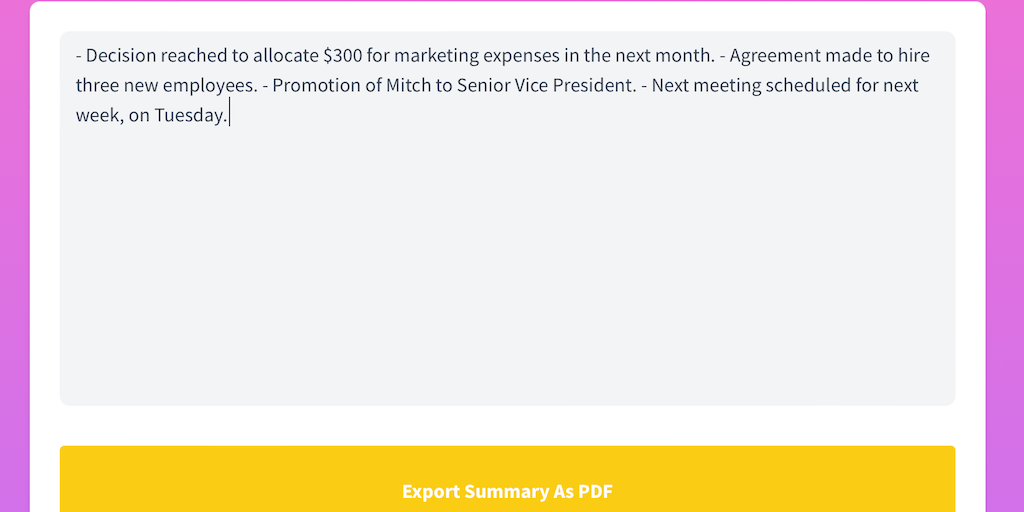The height and width of the screenshot is (512, 1024).
Task: Click on "Promotion" in the second line
Action: tap(316, 86)
